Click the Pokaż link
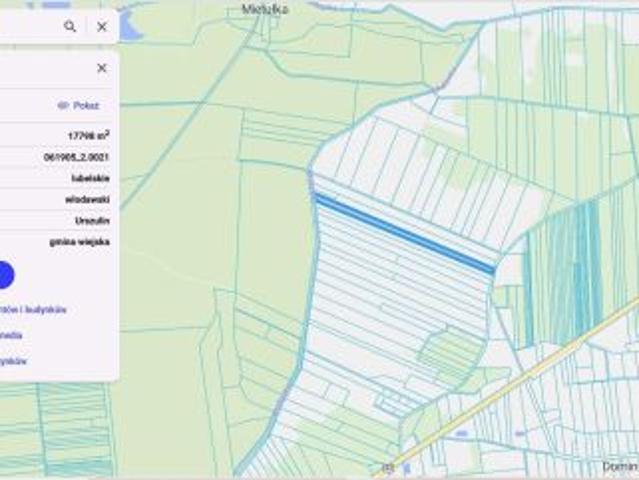The height and width of the screenshot is (480, 639). (86, 106)
